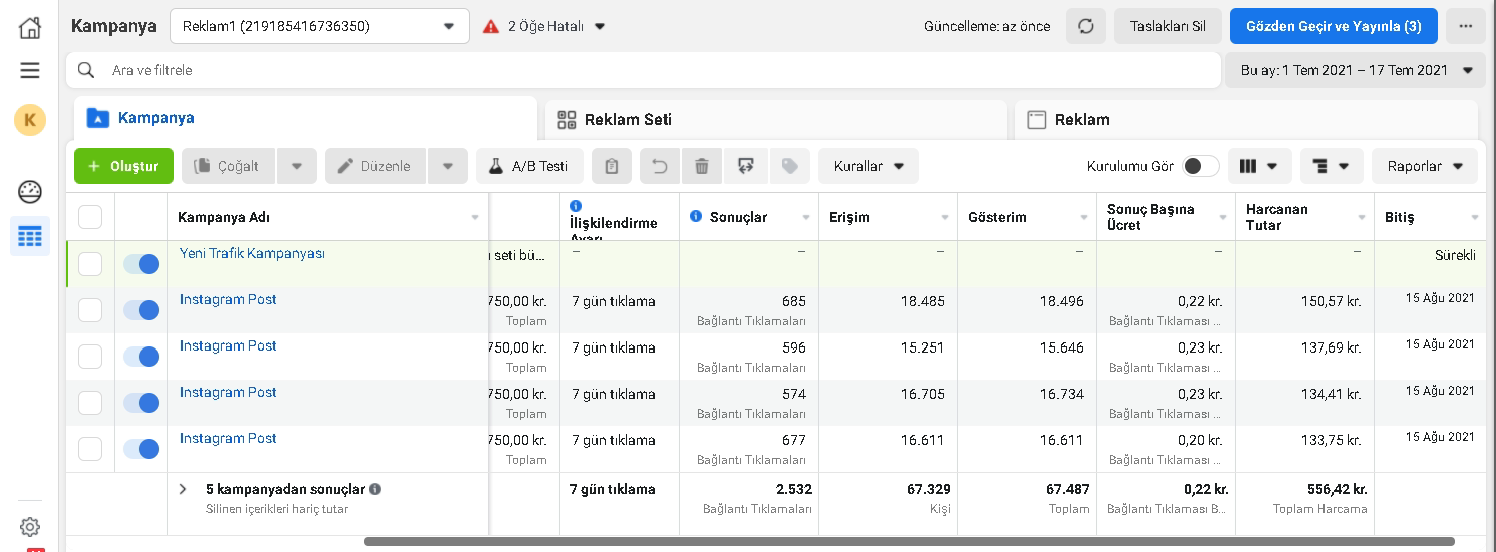Click the refresh icon button
This screenshot has width=1496, height=552.
[1086, 26]
